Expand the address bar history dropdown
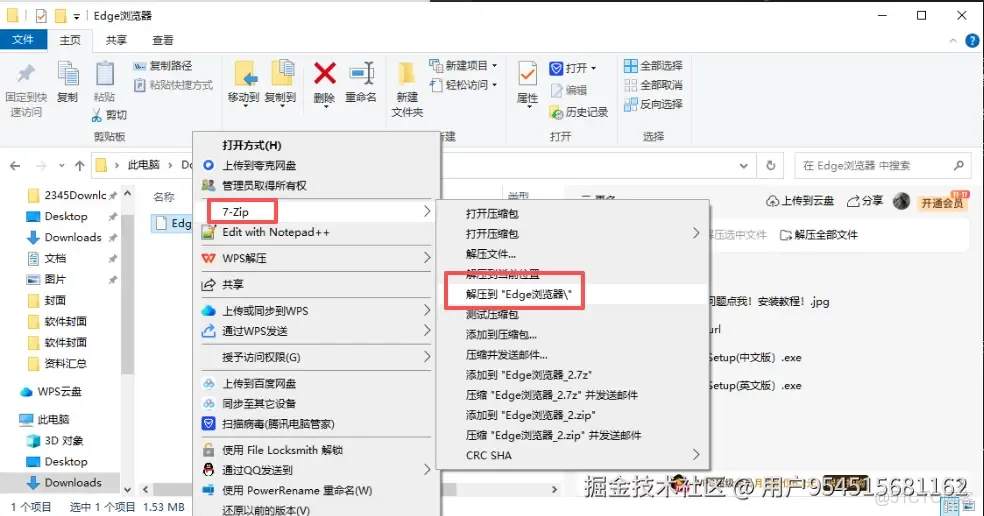The image size is (984, 516). click(744, 166)
